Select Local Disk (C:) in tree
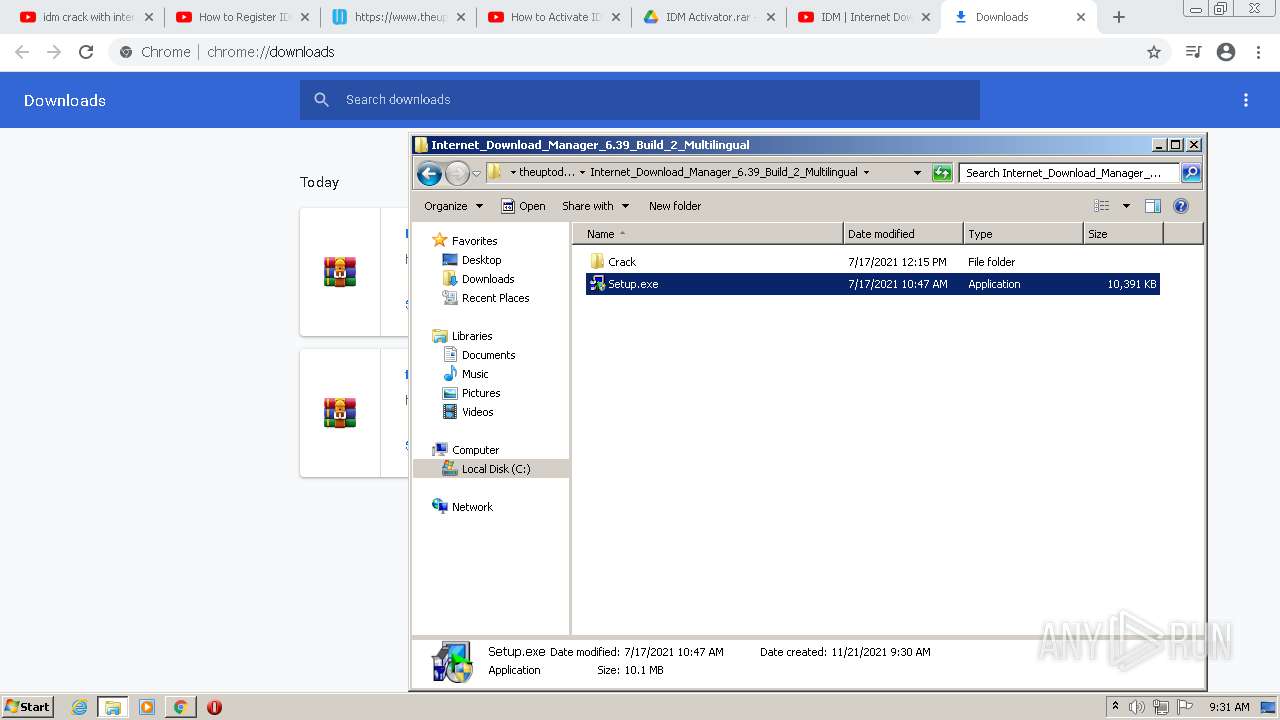This screenshot has height=720, width=1280. click(x=491, y=469)
